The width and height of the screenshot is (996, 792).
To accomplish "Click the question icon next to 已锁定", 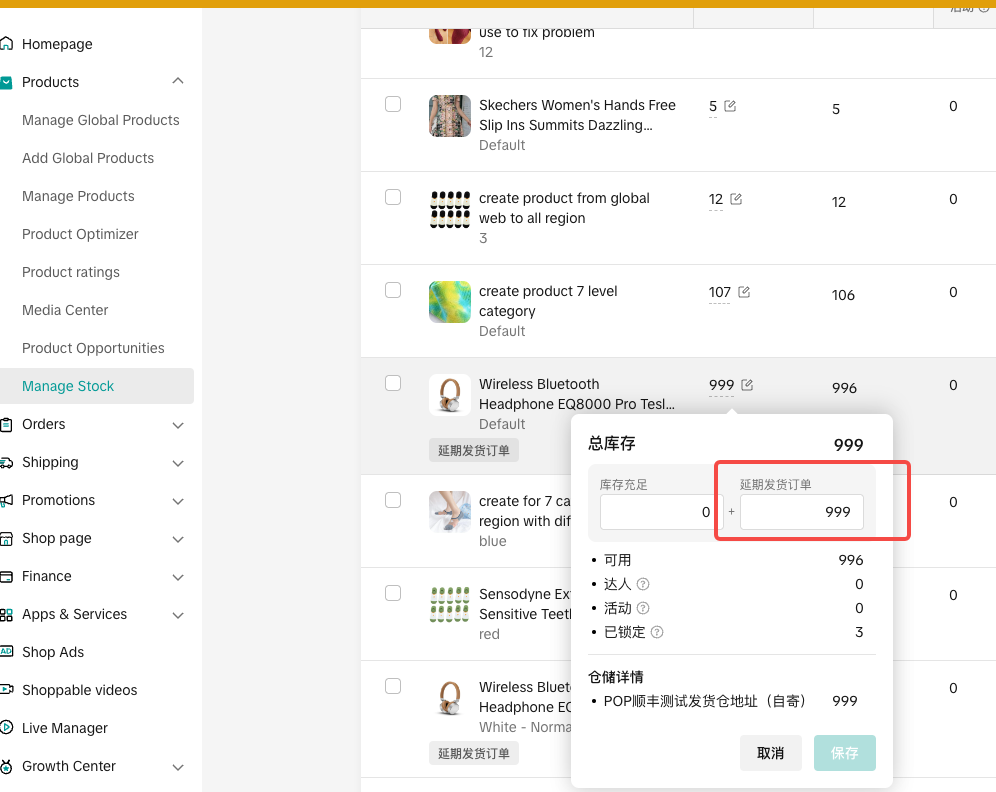I will coord(657,632).
